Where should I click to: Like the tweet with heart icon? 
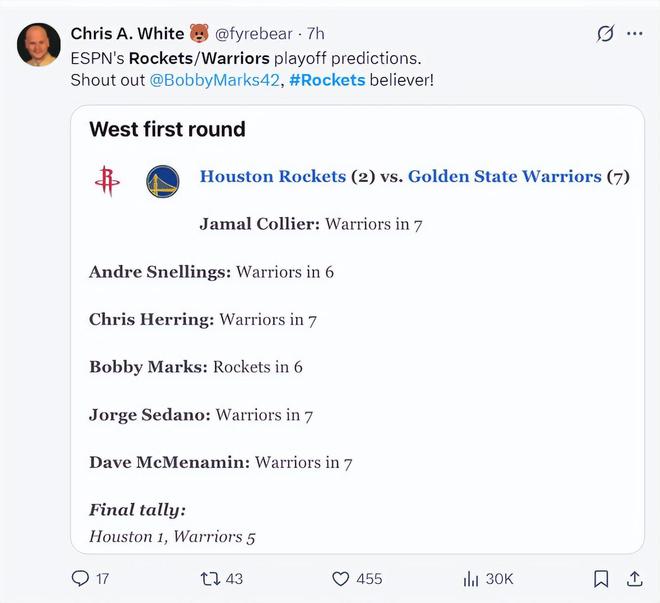coord(341,578)
